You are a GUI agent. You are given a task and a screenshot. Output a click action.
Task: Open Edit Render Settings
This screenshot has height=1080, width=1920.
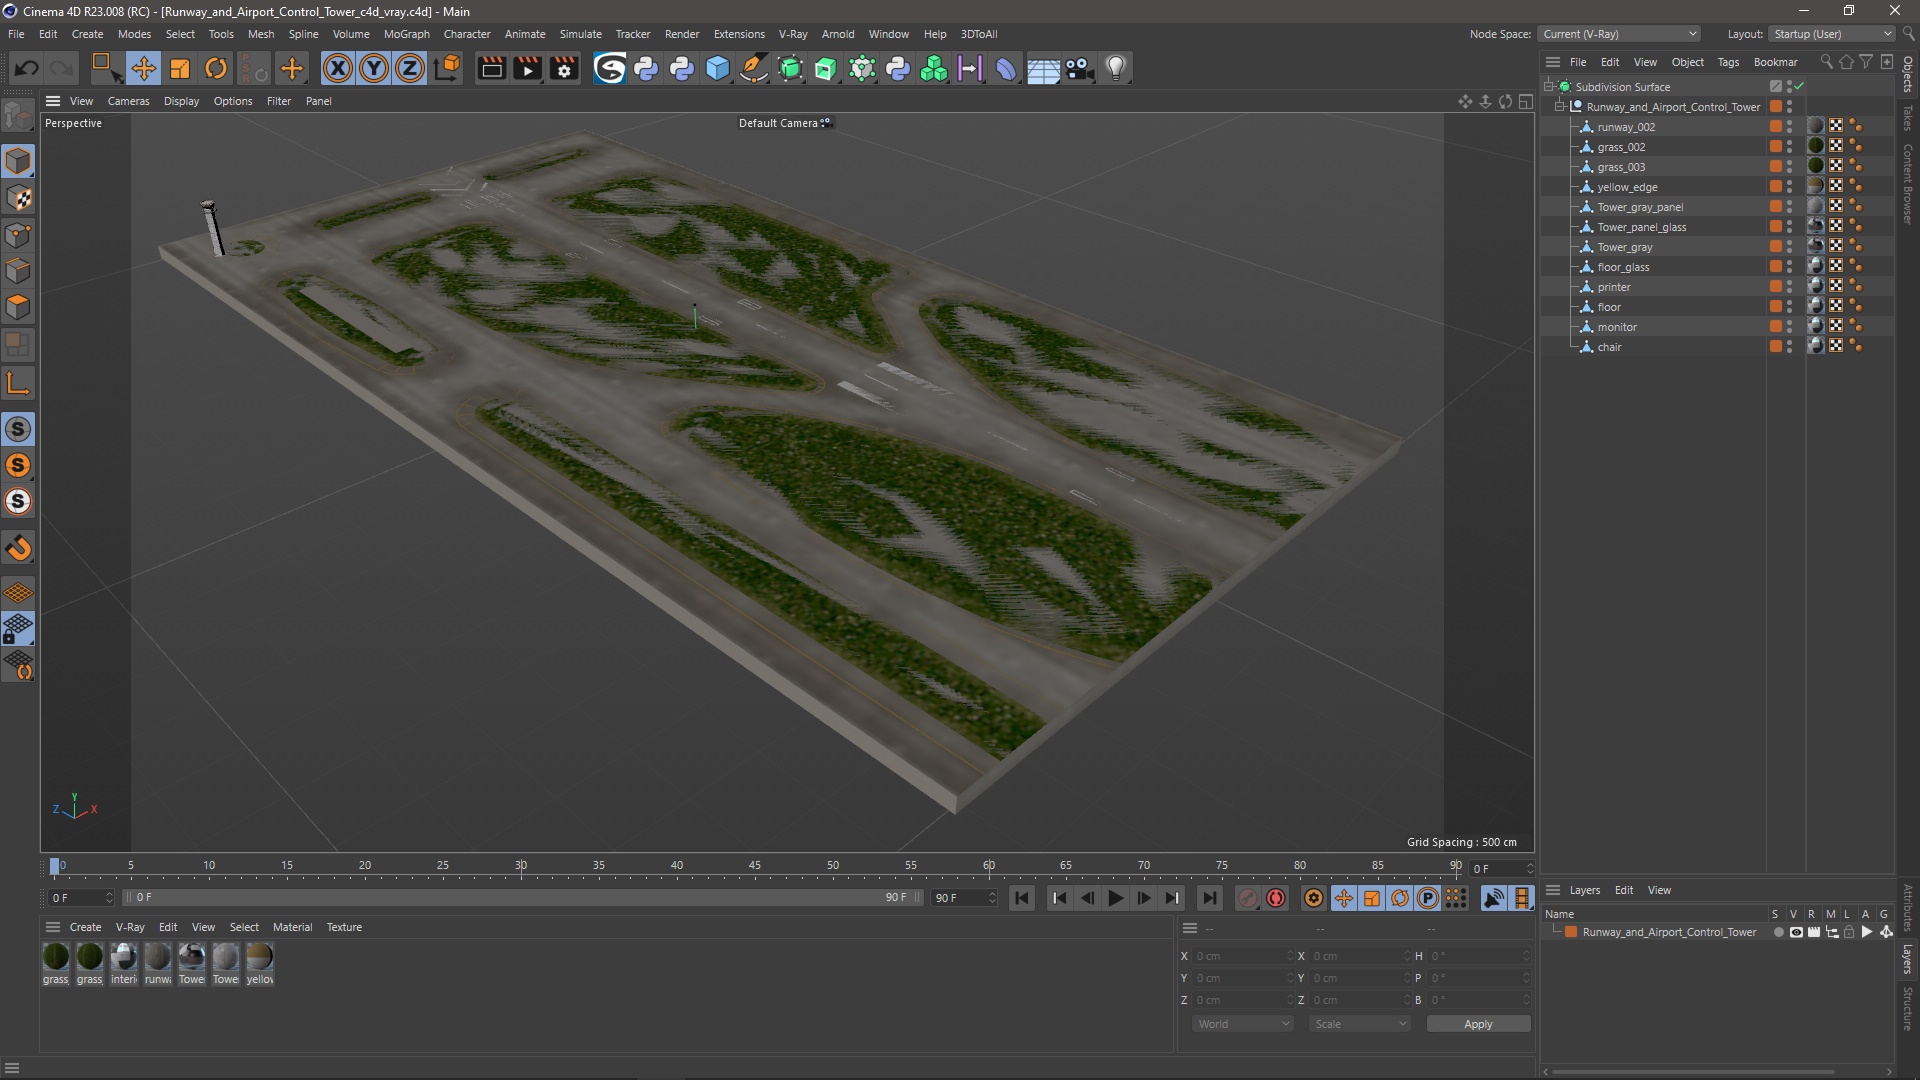coord(564,68)
